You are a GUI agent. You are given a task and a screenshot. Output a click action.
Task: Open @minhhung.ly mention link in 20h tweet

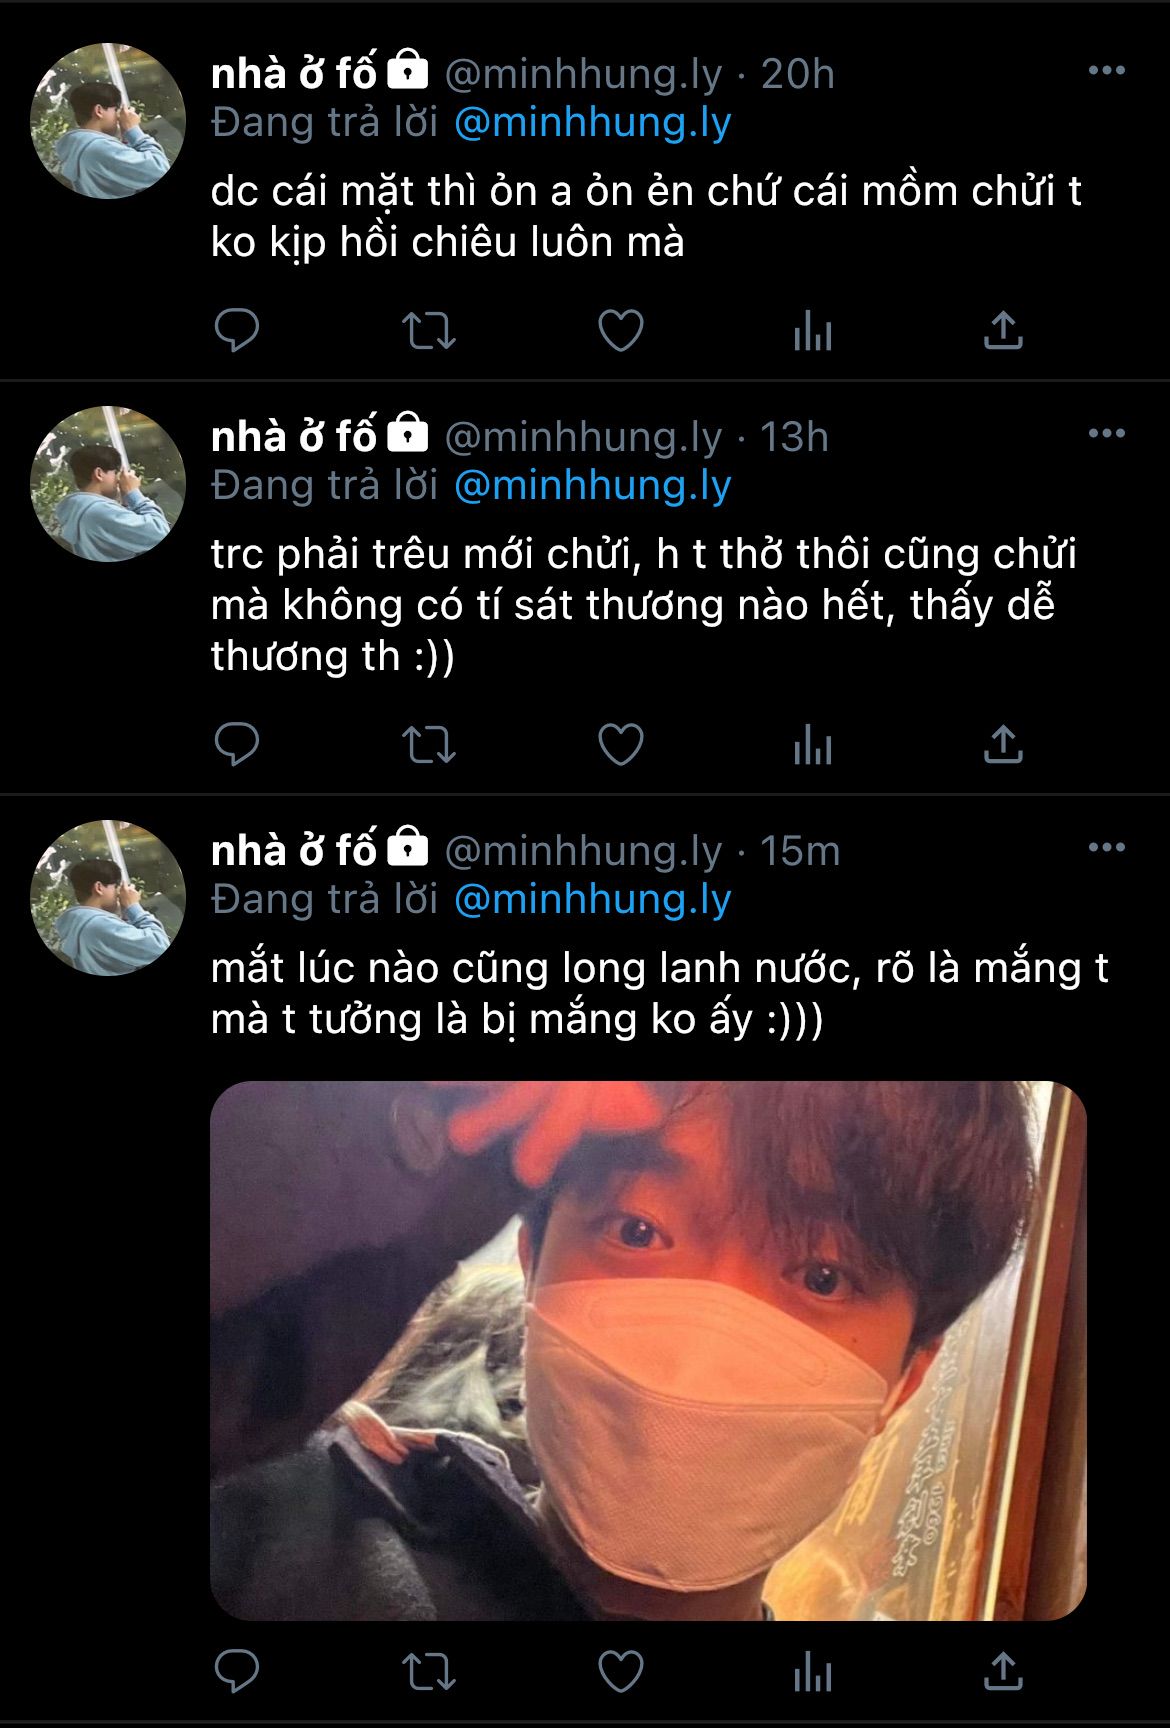(593, 122)
